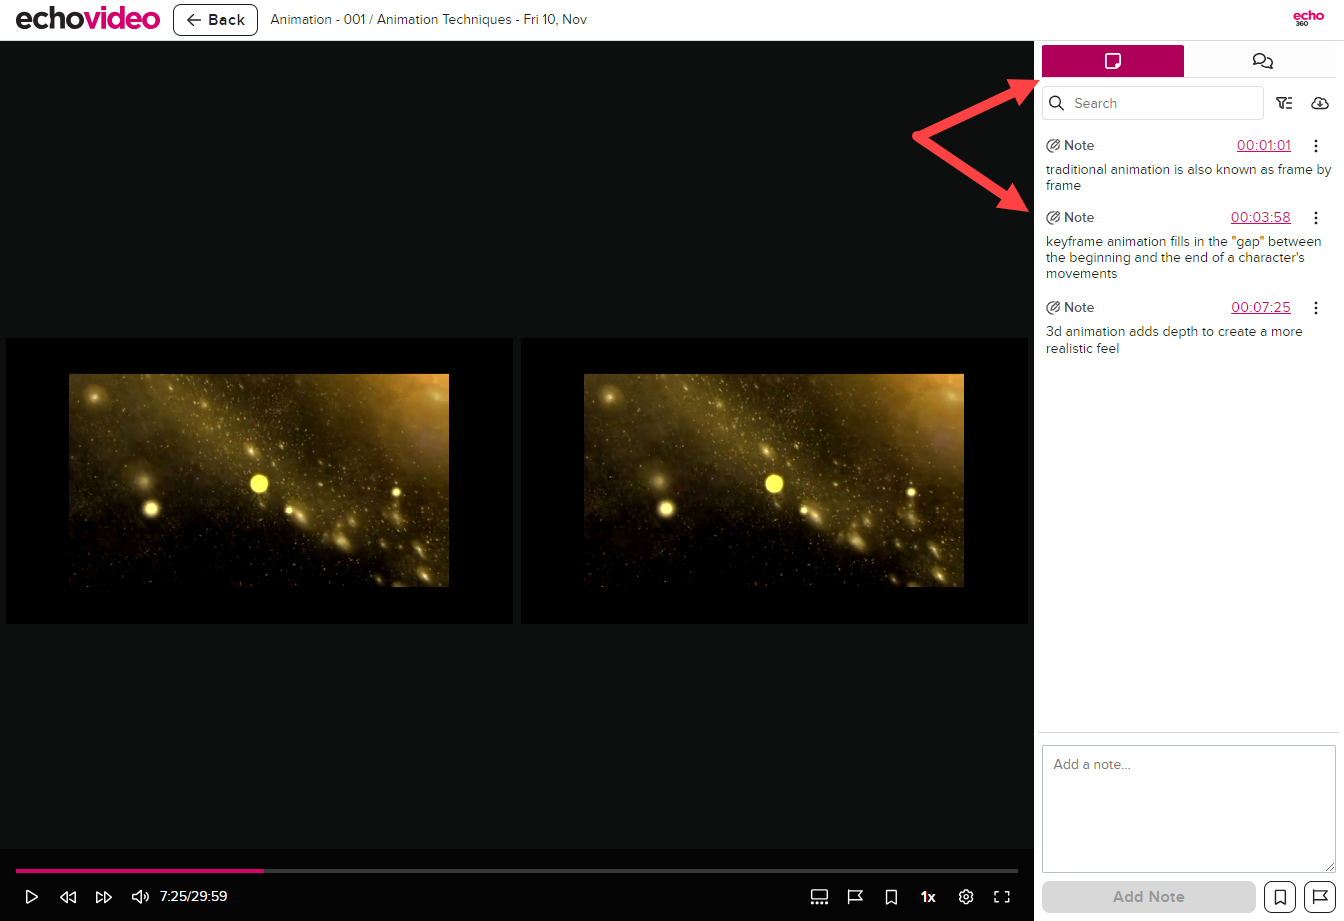Open options menu for the 00:07:25 note
This screenshot has height=921, width=1344.
tap(1316, 308)
